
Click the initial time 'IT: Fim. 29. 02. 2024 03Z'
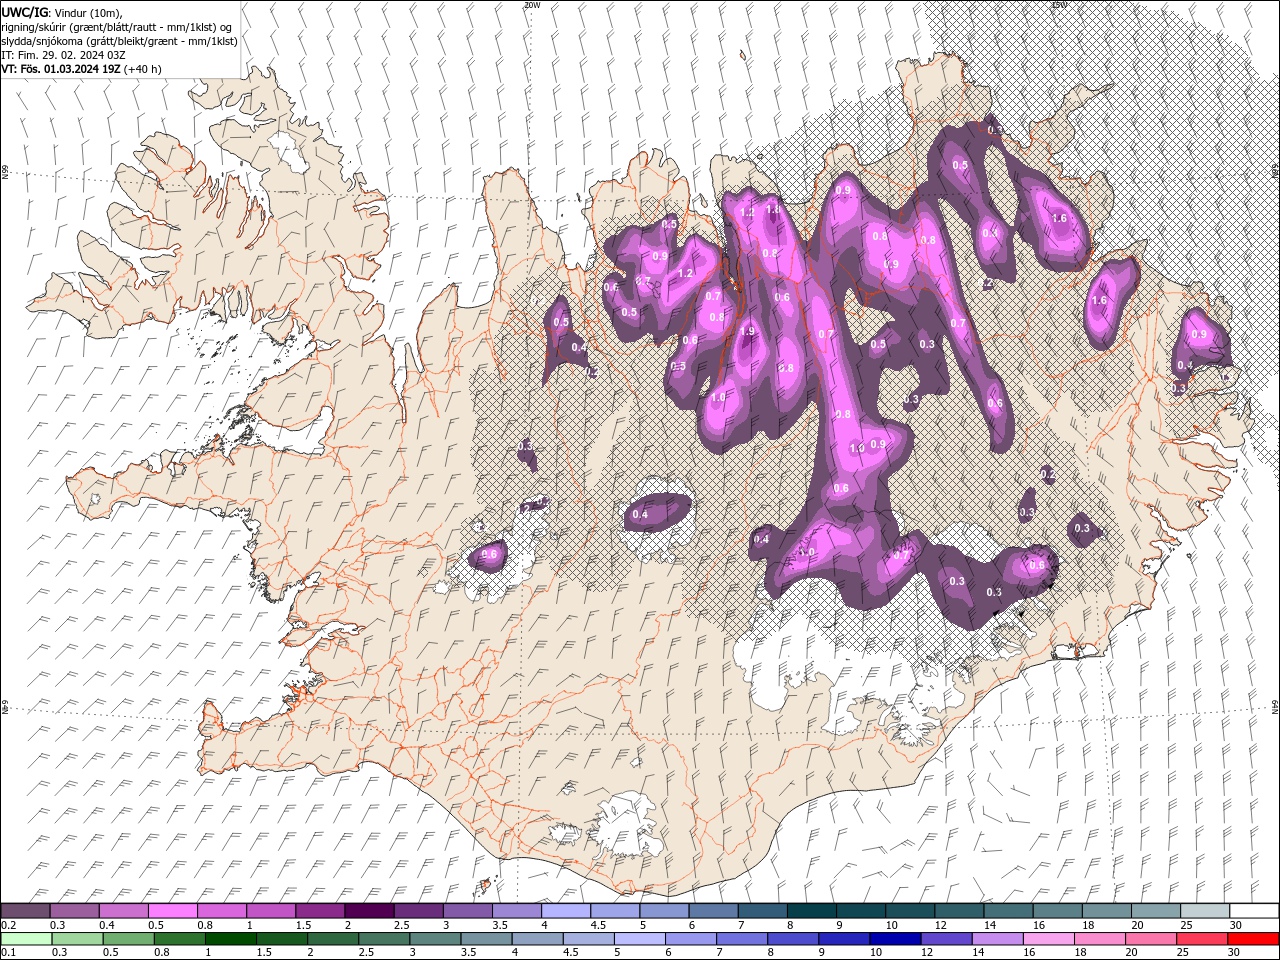point(63,55)
